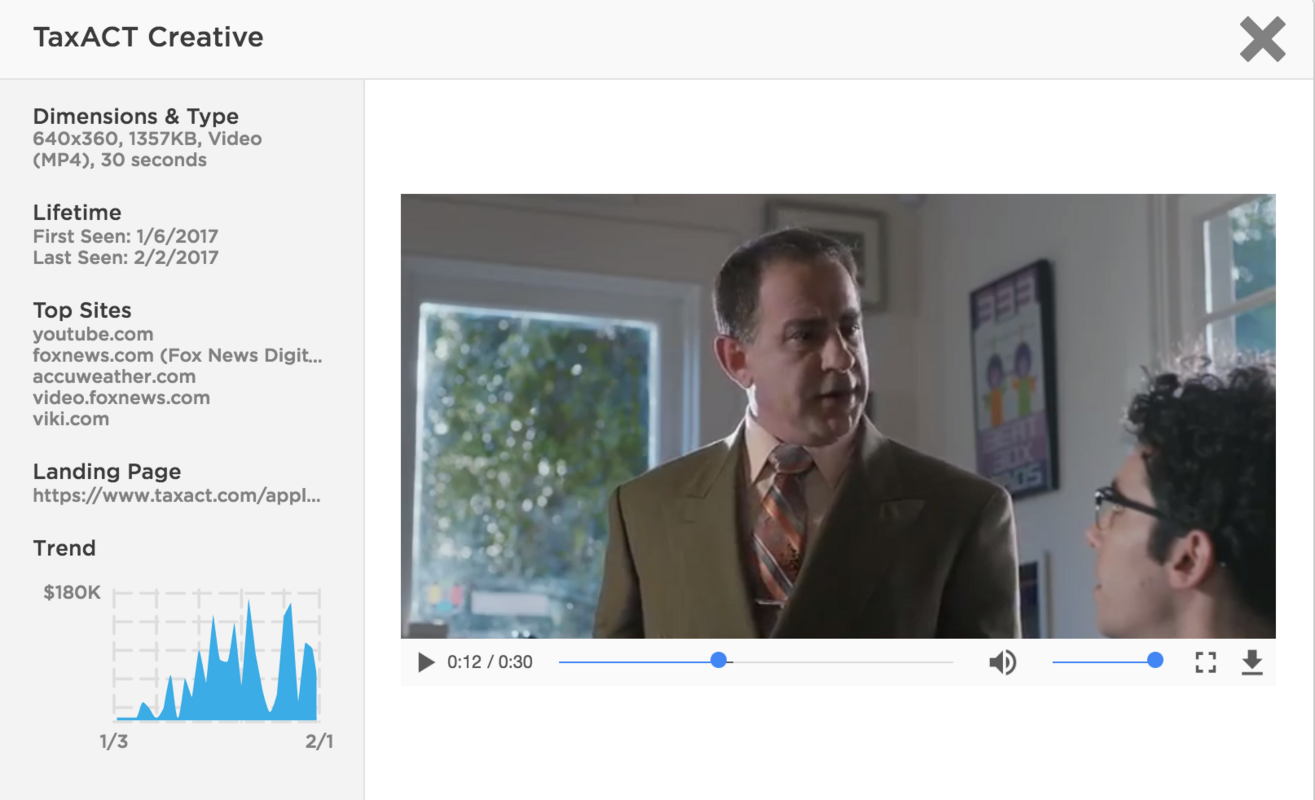Click the Trend spend chart
The width and height of the screenshot is (1315, 800).
[x=216, y=655]
